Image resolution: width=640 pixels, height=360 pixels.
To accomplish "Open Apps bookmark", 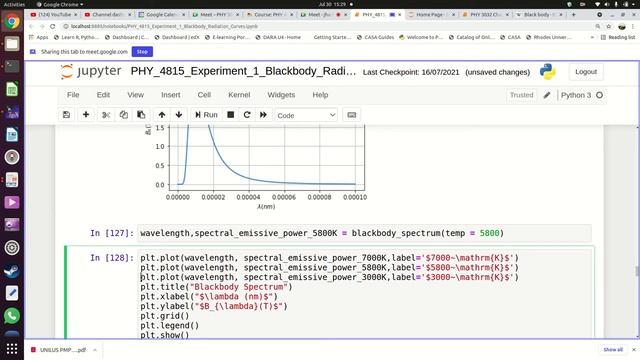I will coord(39,37).
